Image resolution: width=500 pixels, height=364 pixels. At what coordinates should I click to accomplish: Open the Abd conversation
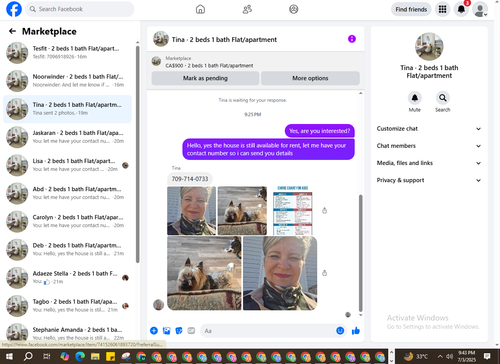pos(68,193)
